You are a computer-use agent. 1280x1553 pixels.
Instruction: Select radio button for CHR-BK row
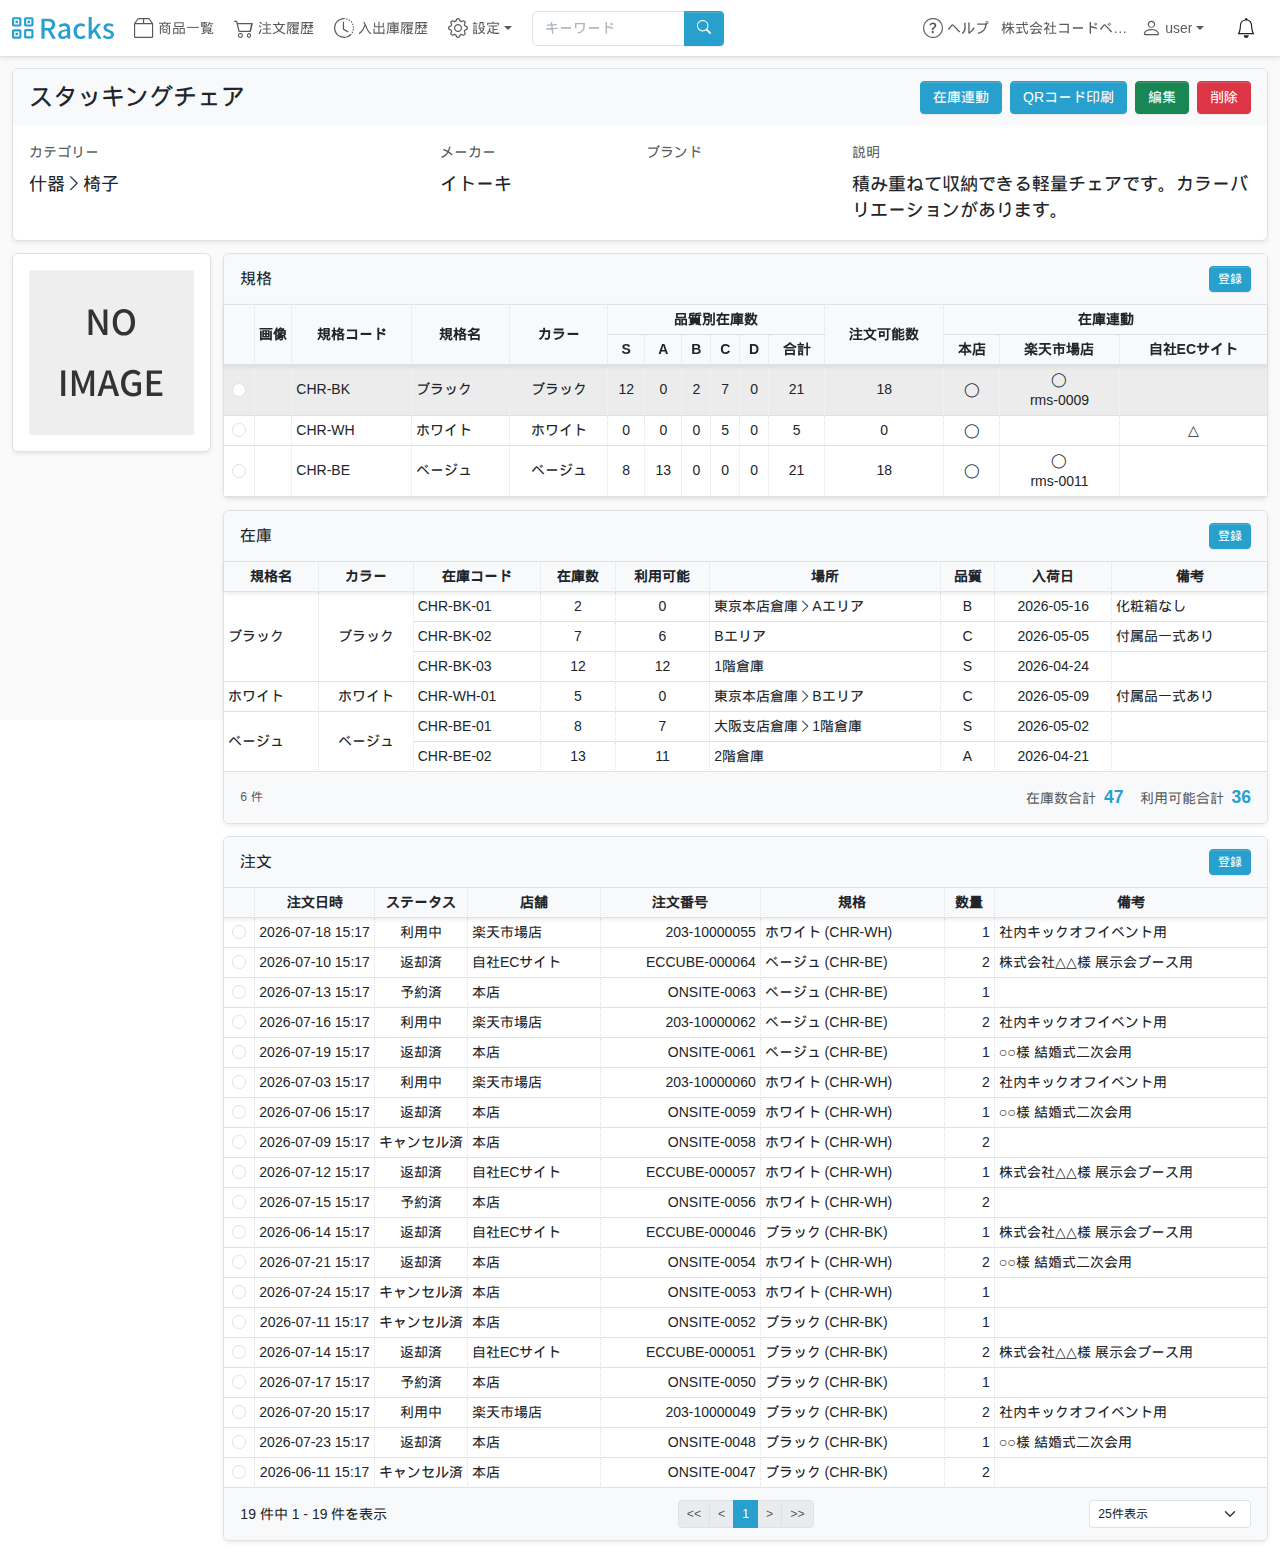coord(239,390)
